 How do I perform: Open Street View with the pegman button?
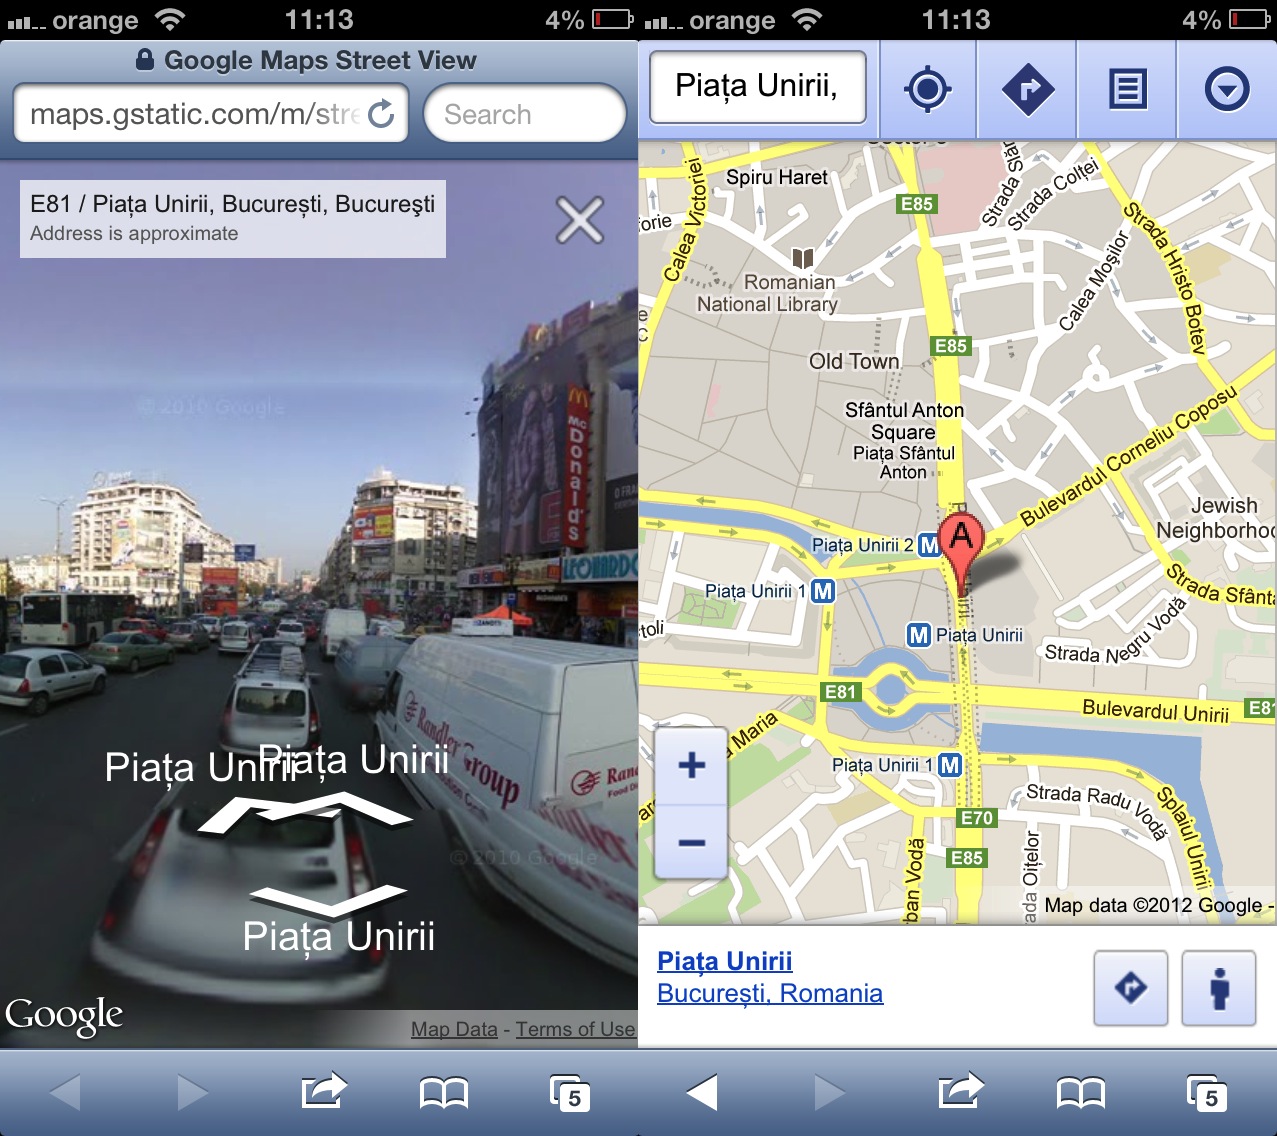pos(1219,988)
